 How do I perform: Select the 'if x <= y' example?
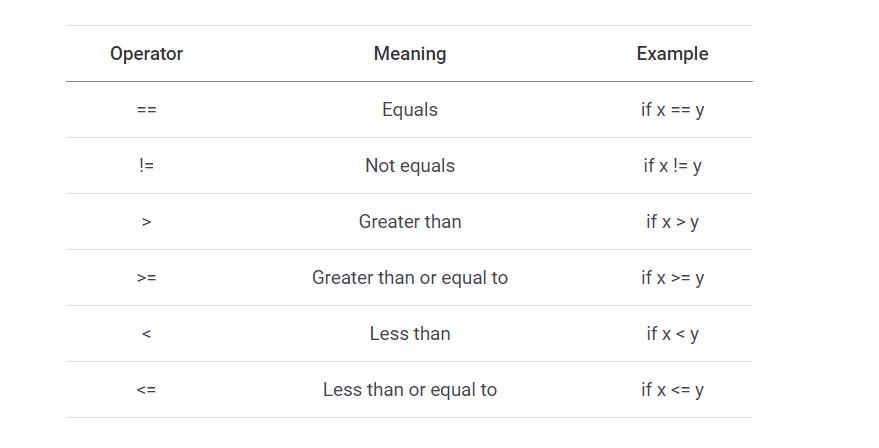click(x=672, y=390)
